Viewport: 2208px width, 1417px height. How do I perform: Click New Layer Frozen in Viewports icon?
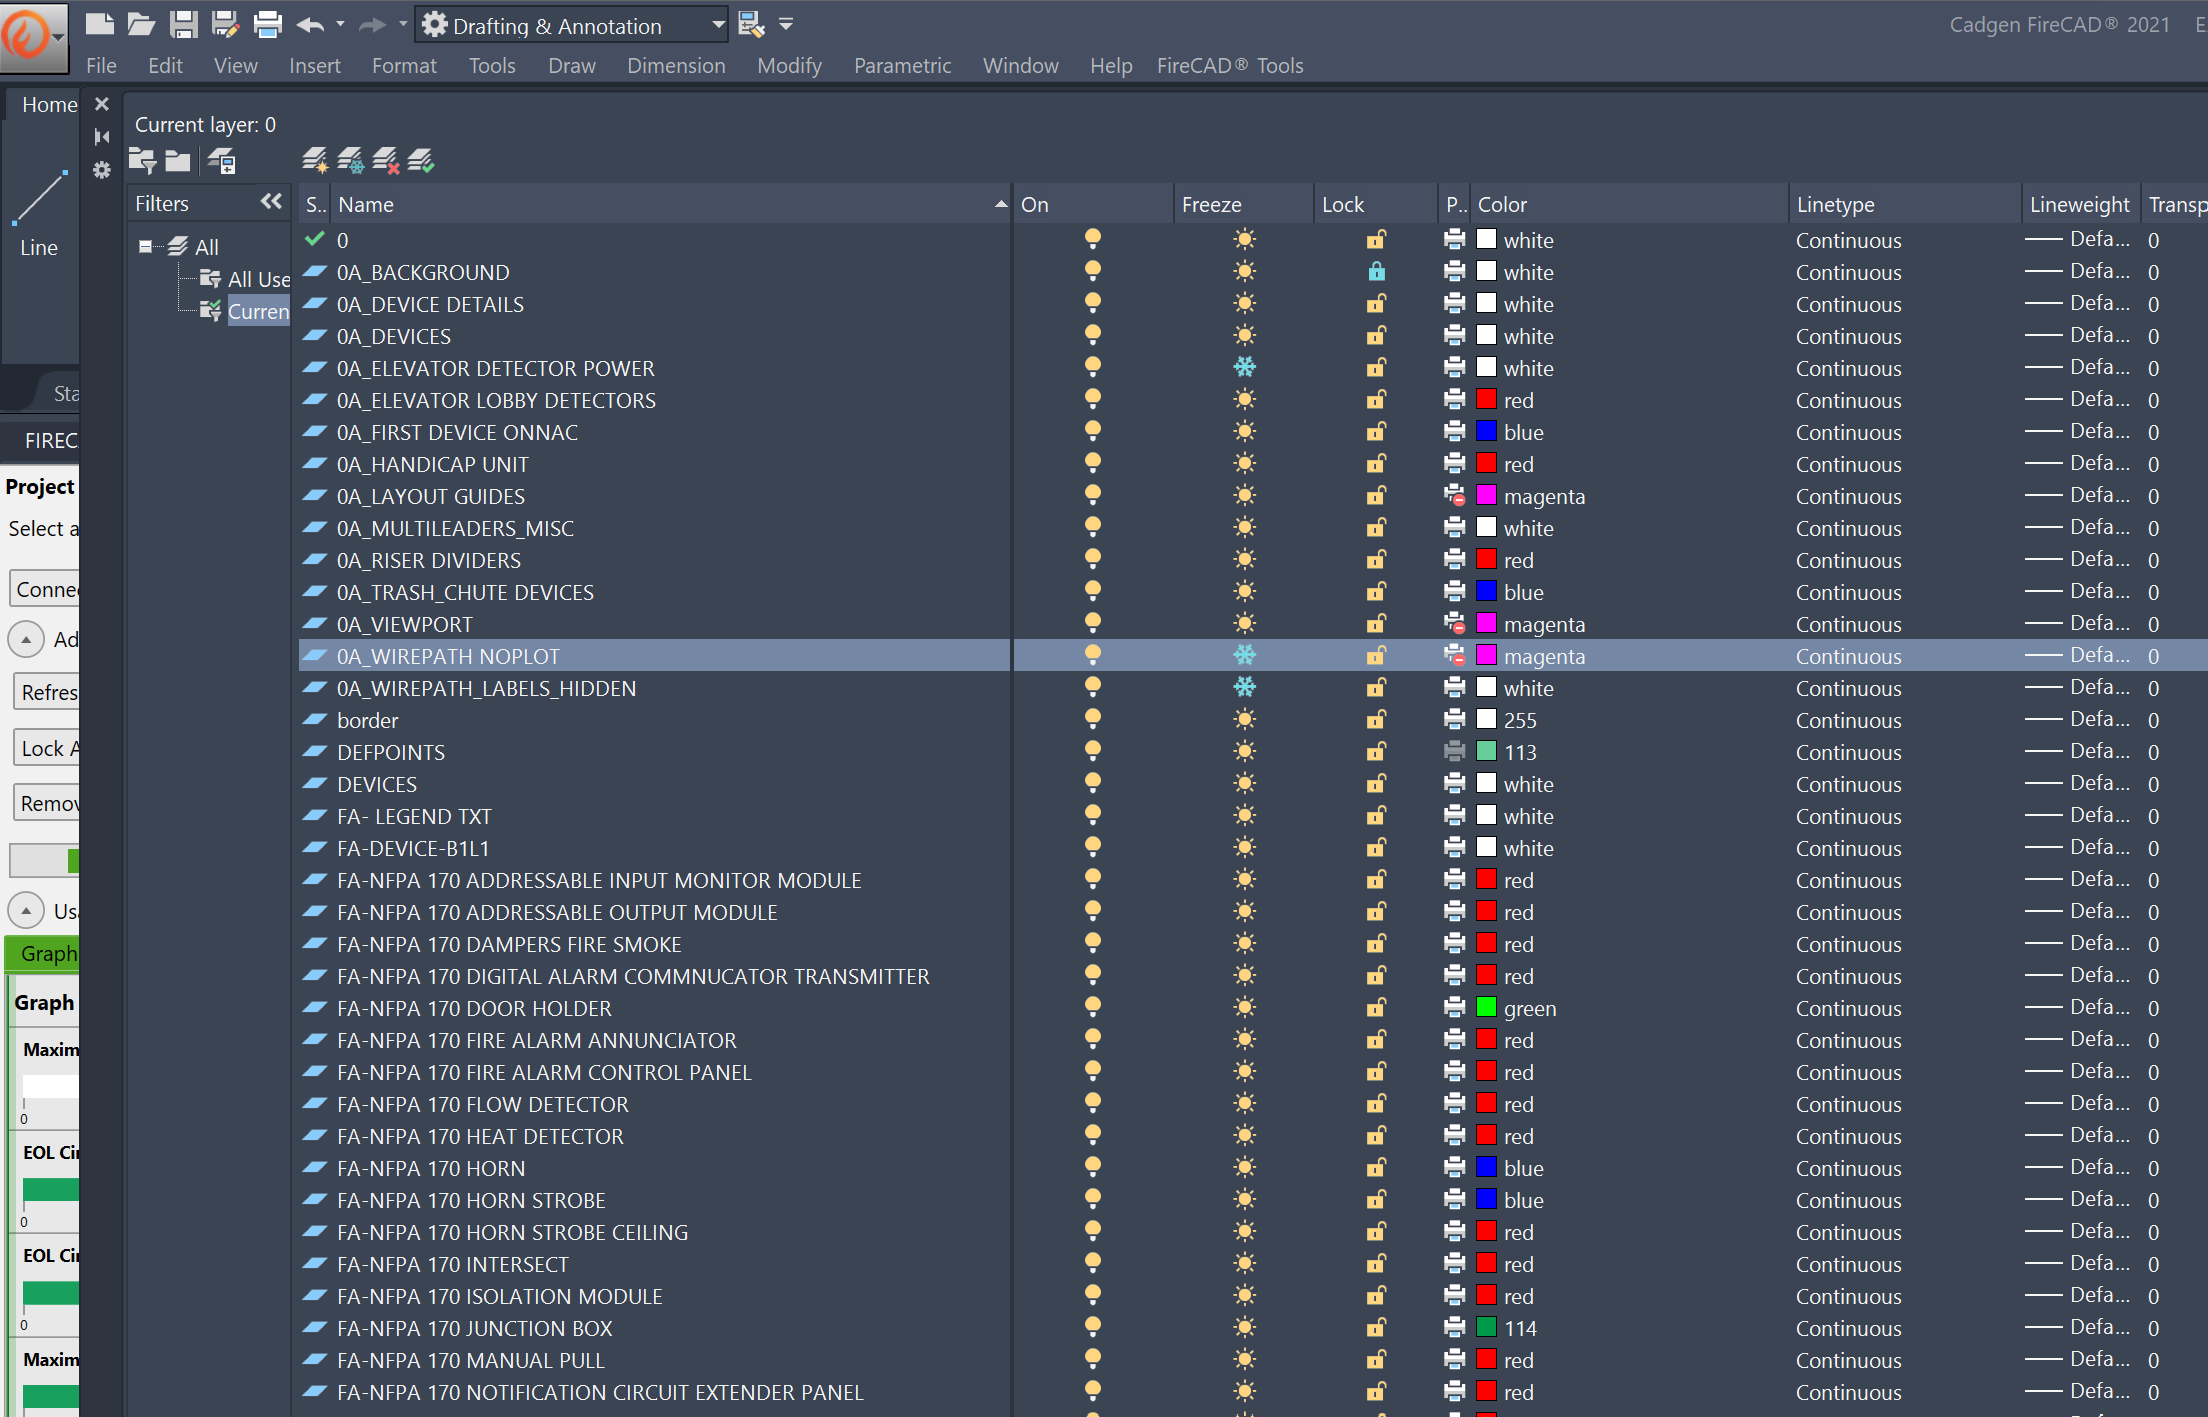(350, 160)
